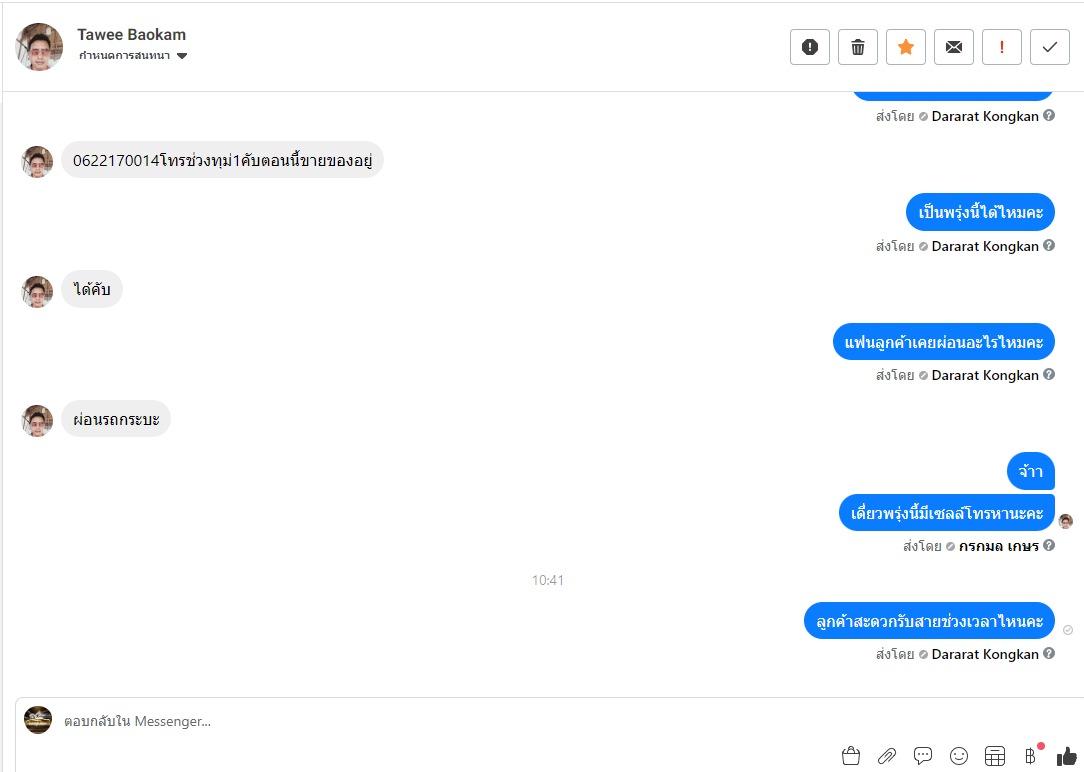Click the Tawee Baokam name link
The image size is (1084, 772).
[x=131, y=35]
